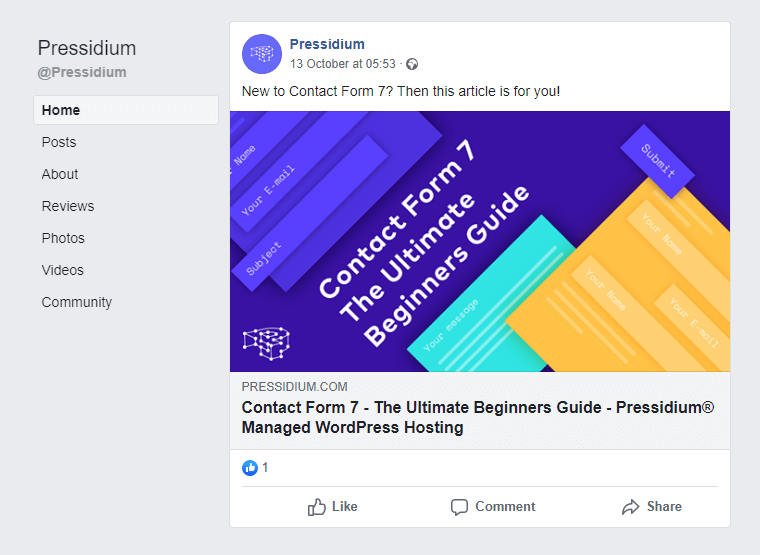Click the Contact Form 7 article image
Viewport: 760px width, 555px height.
click(x=480, y=241)
